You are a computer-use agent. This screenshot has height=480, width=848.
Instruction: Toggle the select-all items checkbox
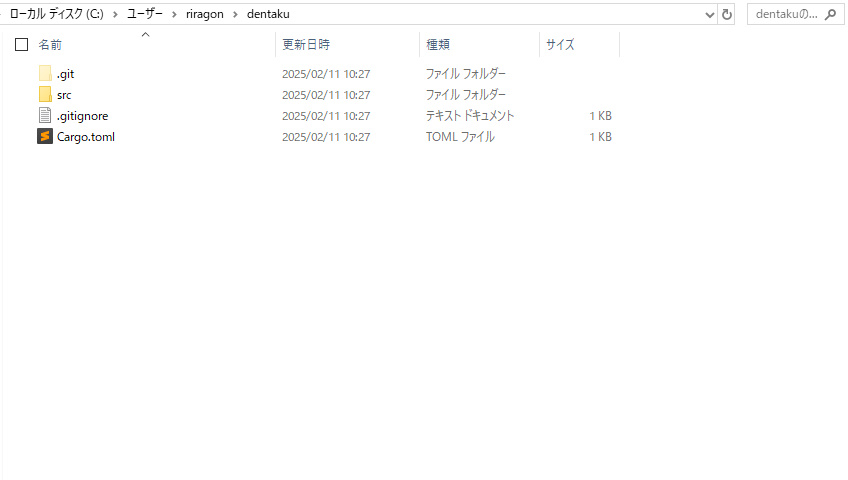pos(21,45)
